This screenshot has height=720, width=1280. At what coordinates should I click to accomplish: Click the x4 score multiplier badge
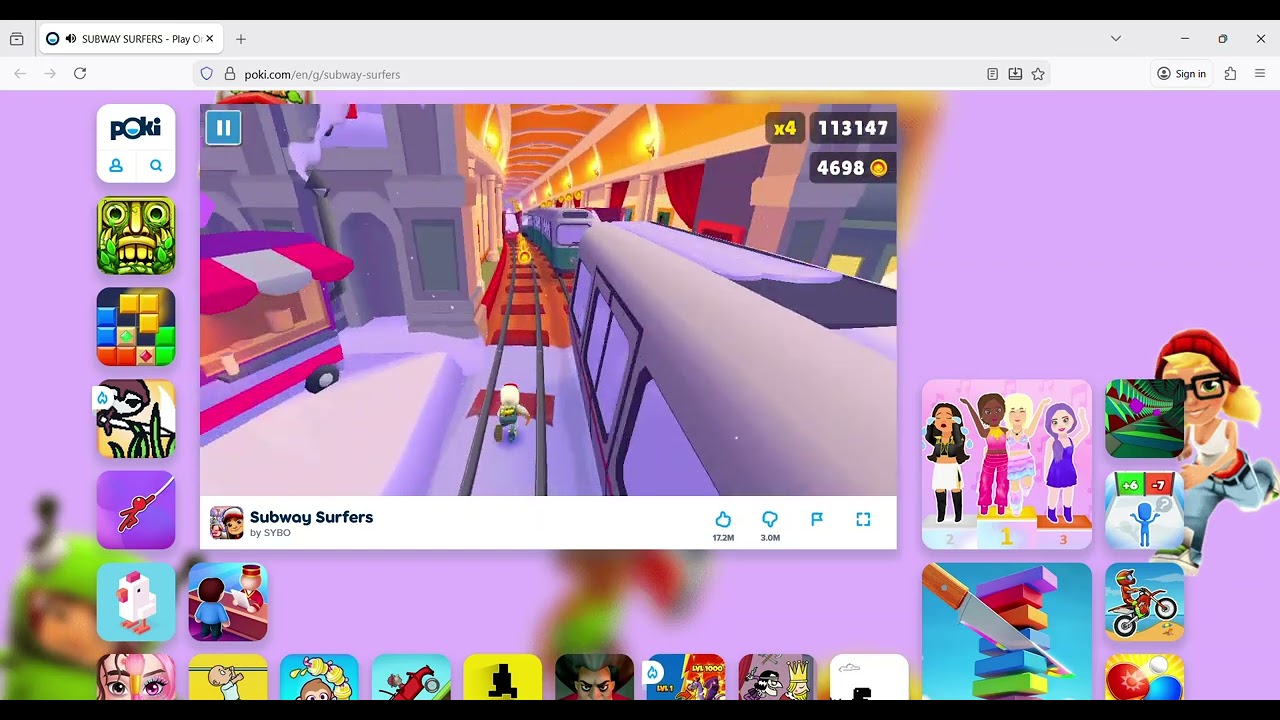tap(785, 128)
